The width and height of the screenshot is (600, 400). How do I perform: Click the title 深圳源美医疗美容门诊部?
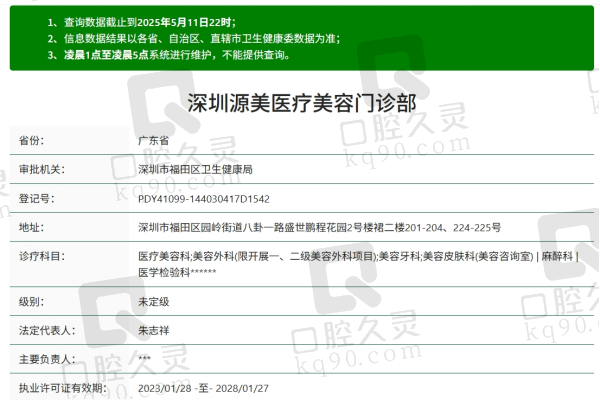coord(302,103)
